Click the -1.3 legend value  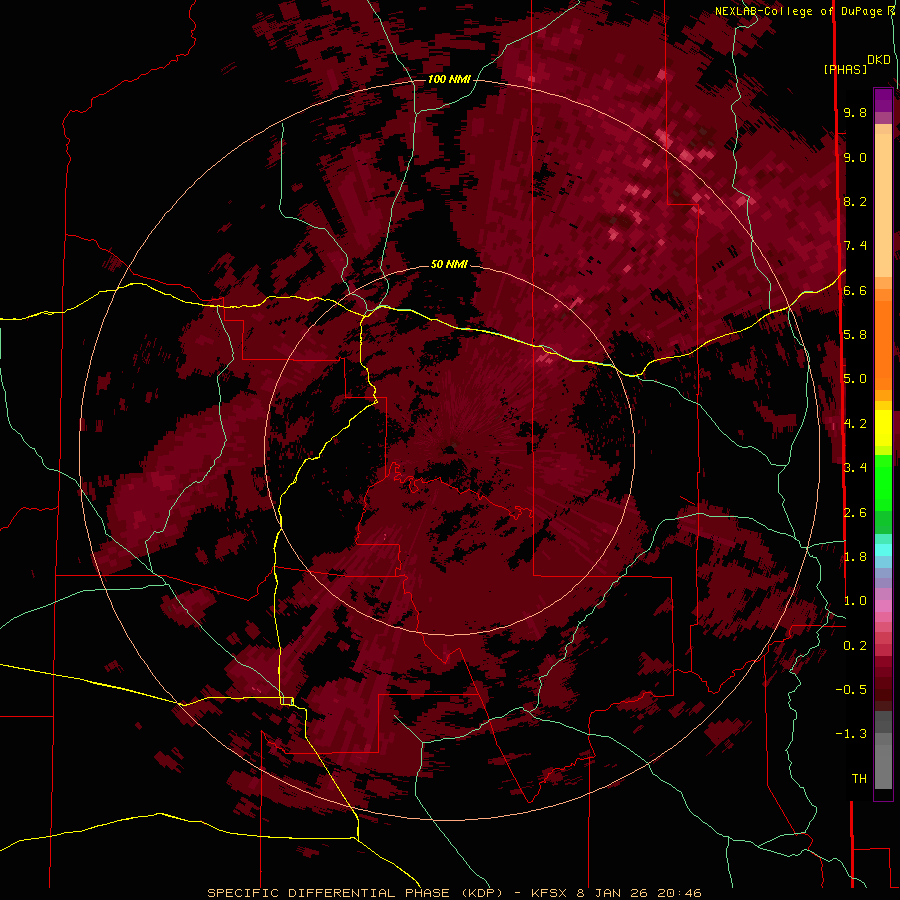click(x=851, y=734)
